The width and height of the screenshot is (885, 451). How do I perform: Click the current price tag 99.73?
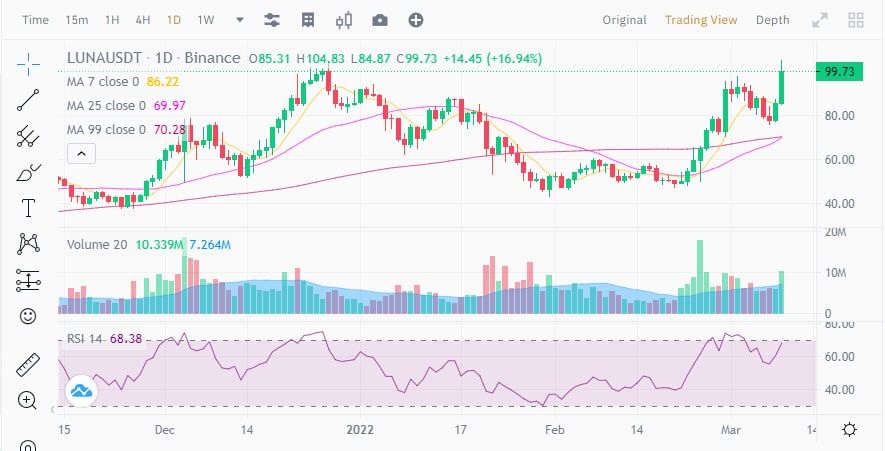(839, 72)
